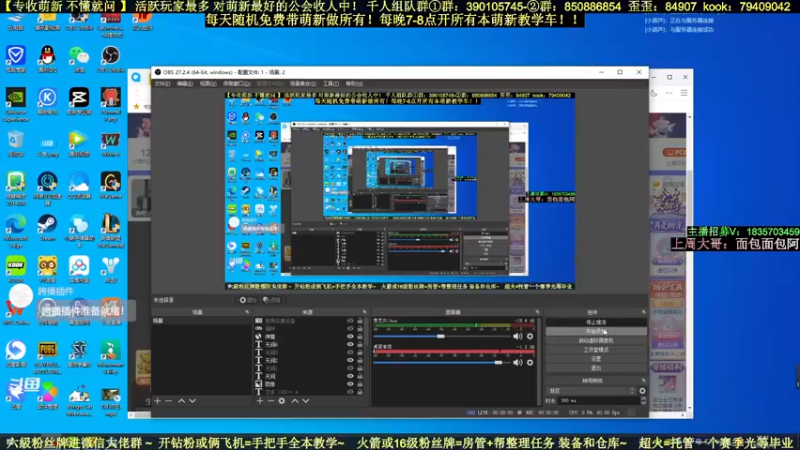Open the 渐变 transition type dropdown

click(x=591, y=391)
